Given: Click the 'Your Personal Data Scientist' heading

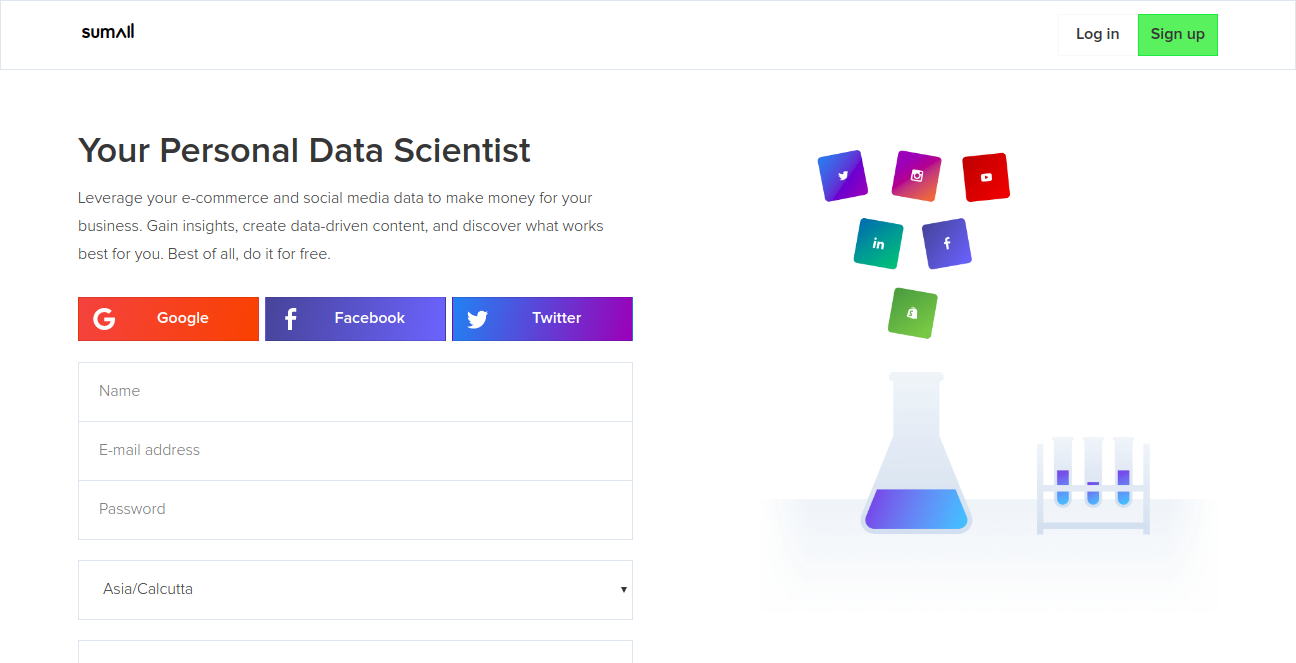Looking at the screenshot, I should pos(304,151).
